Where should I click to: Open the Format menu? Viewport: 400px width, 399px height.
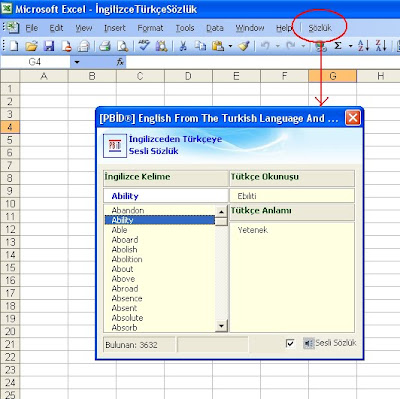click(x=150, y=28)
